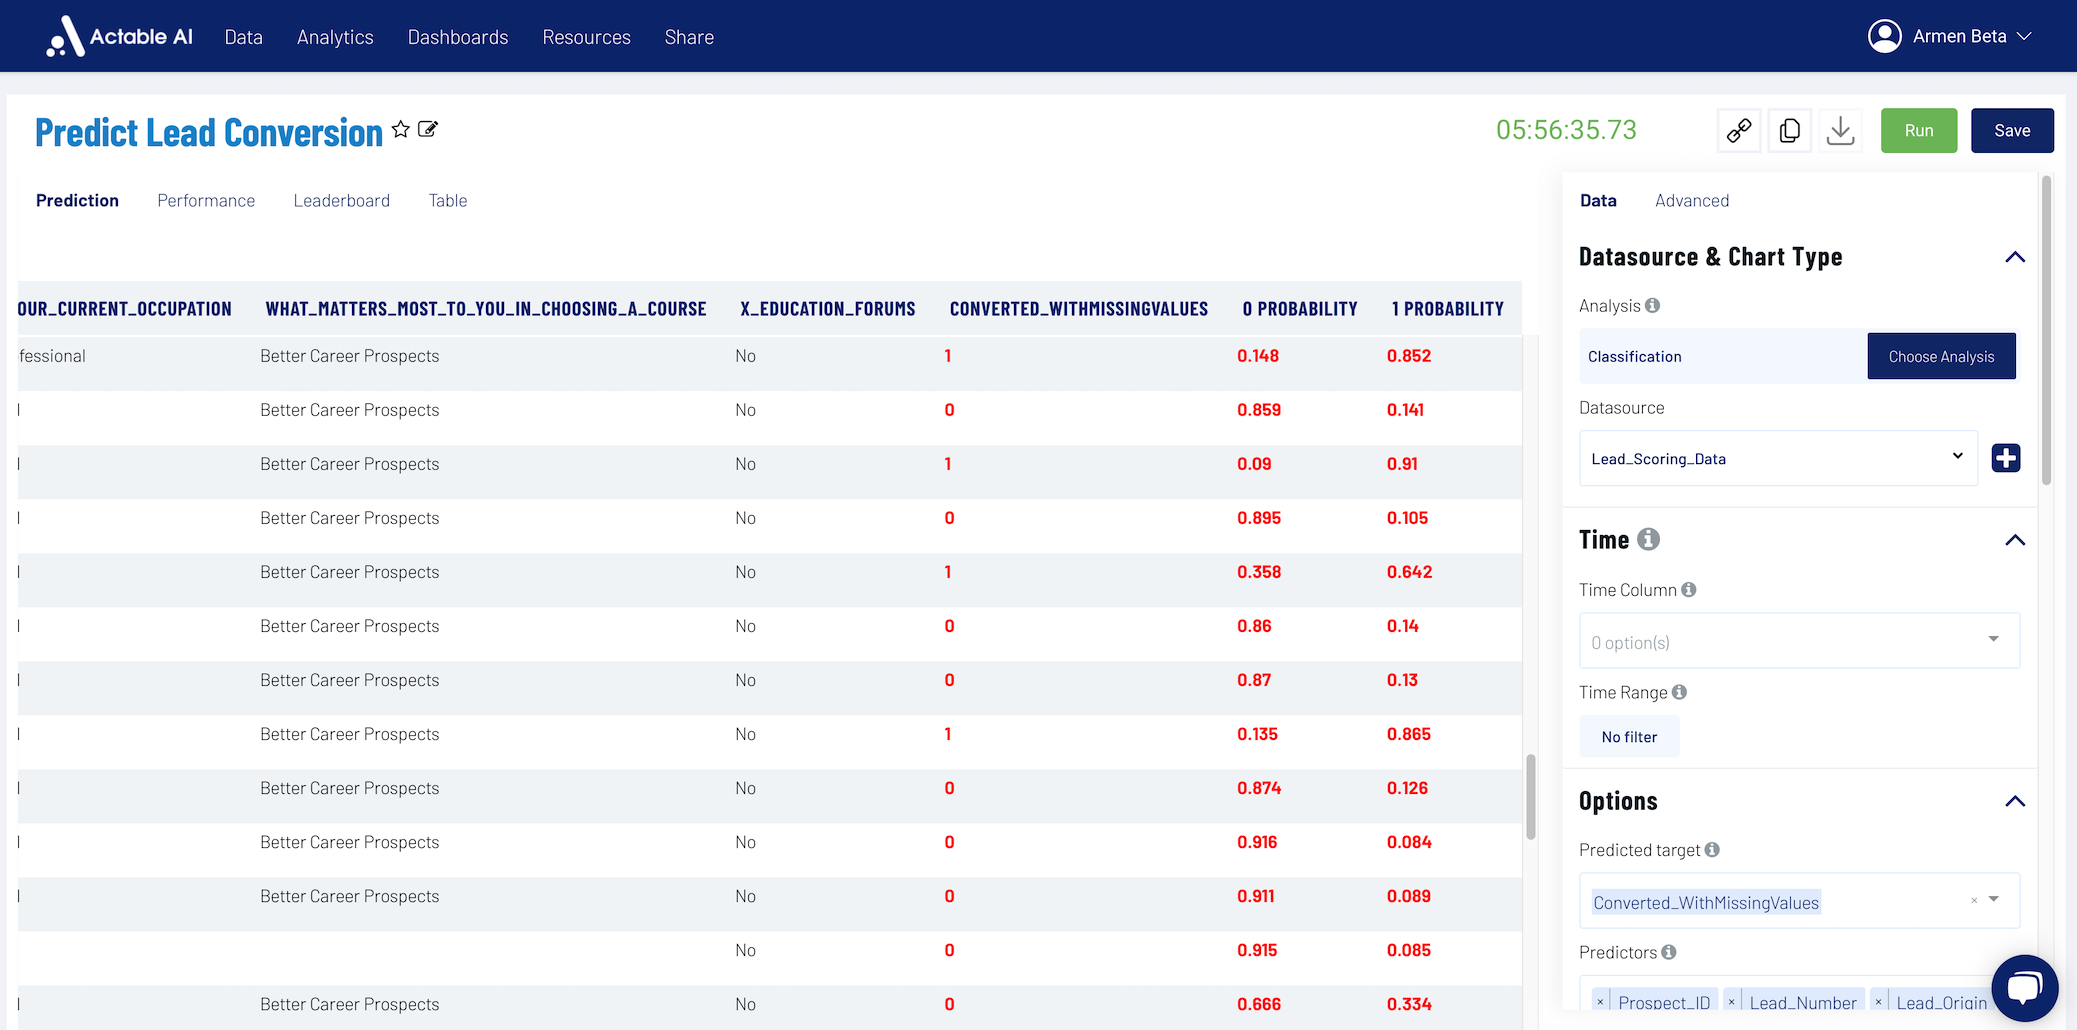Open the Leaderboard tab
The height and width of the screenshot is (1030, 2077).
[x=342, y=201]
